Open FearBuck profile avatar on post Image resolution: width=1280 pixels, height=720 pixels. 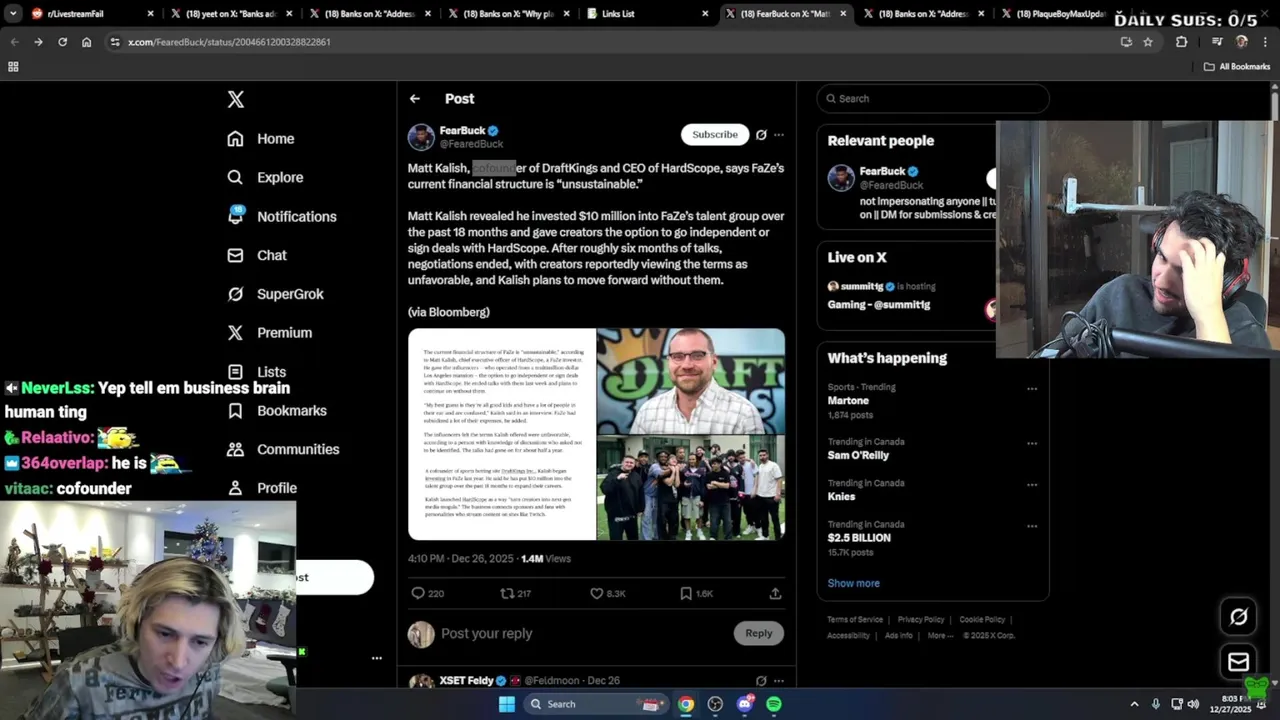tap(421, 137)
